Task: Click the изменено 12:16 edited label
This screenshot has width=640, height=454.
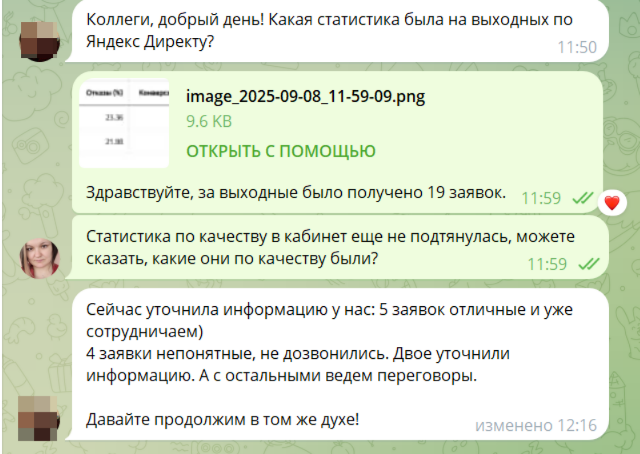Action: (536, 425)
